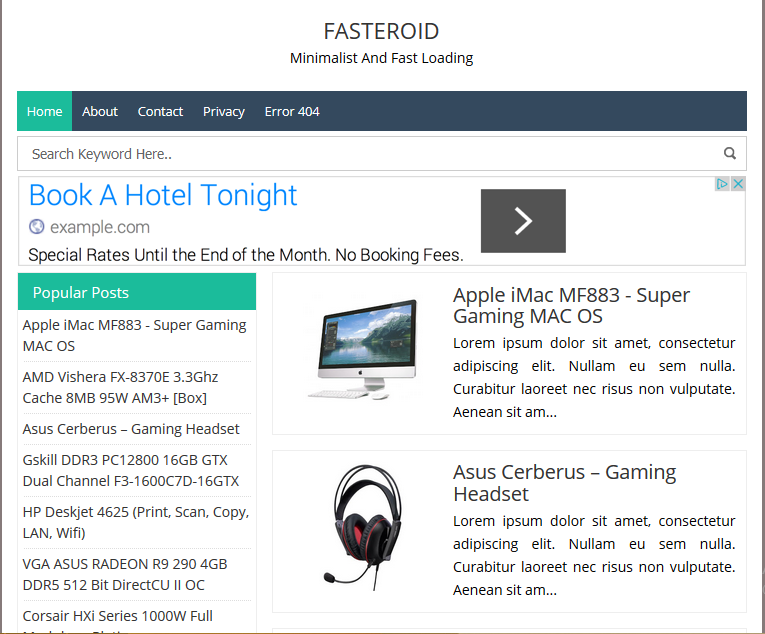This screenshot has width=765, height=634.
Task: Open popular post HP Deskjet 4625
Action: pos(136,522)
